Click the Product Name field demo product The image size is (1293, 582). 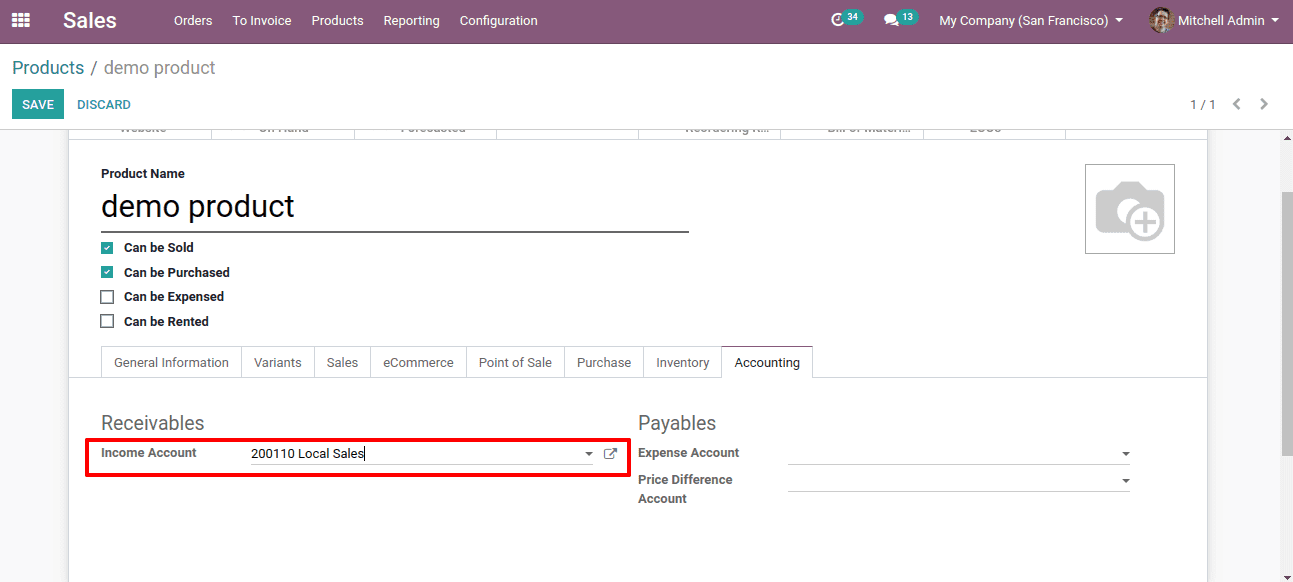click(395, 206)
